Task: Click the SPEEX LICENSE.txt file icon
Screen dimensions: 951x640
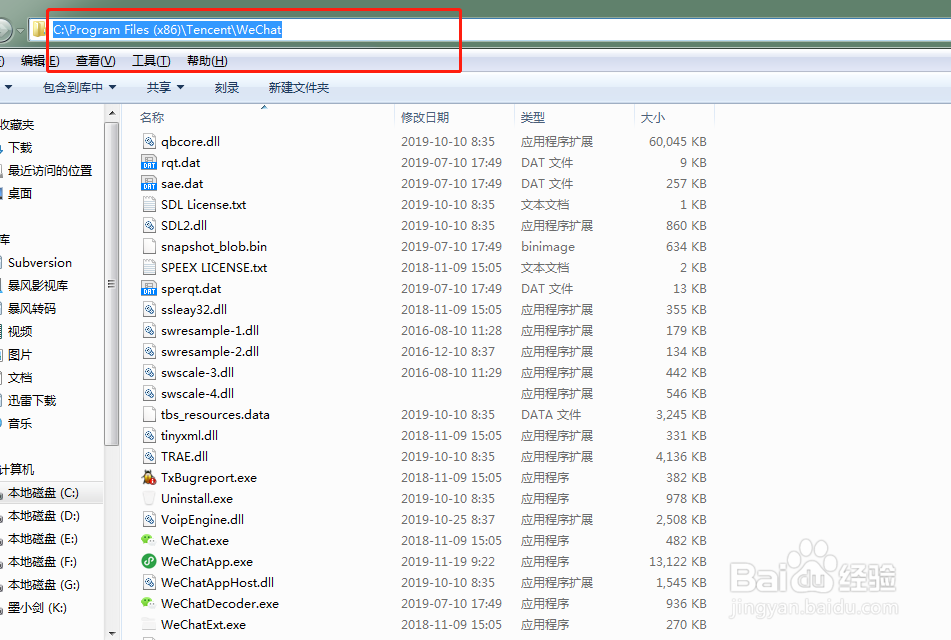Action: [x=149, y=268]
